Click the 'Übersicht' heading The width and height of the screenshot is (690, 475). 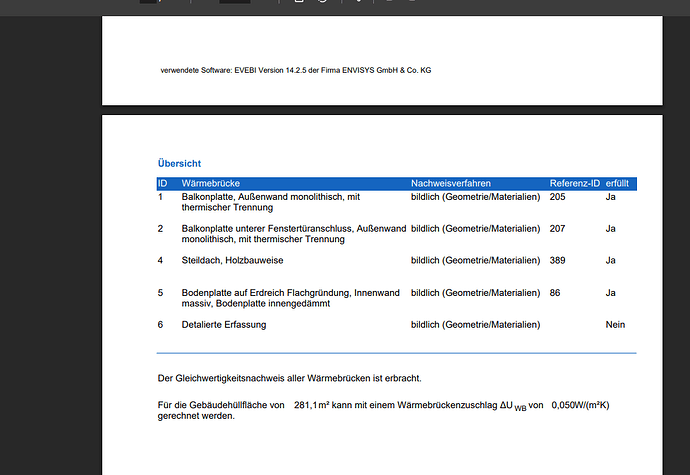[179, 163]
